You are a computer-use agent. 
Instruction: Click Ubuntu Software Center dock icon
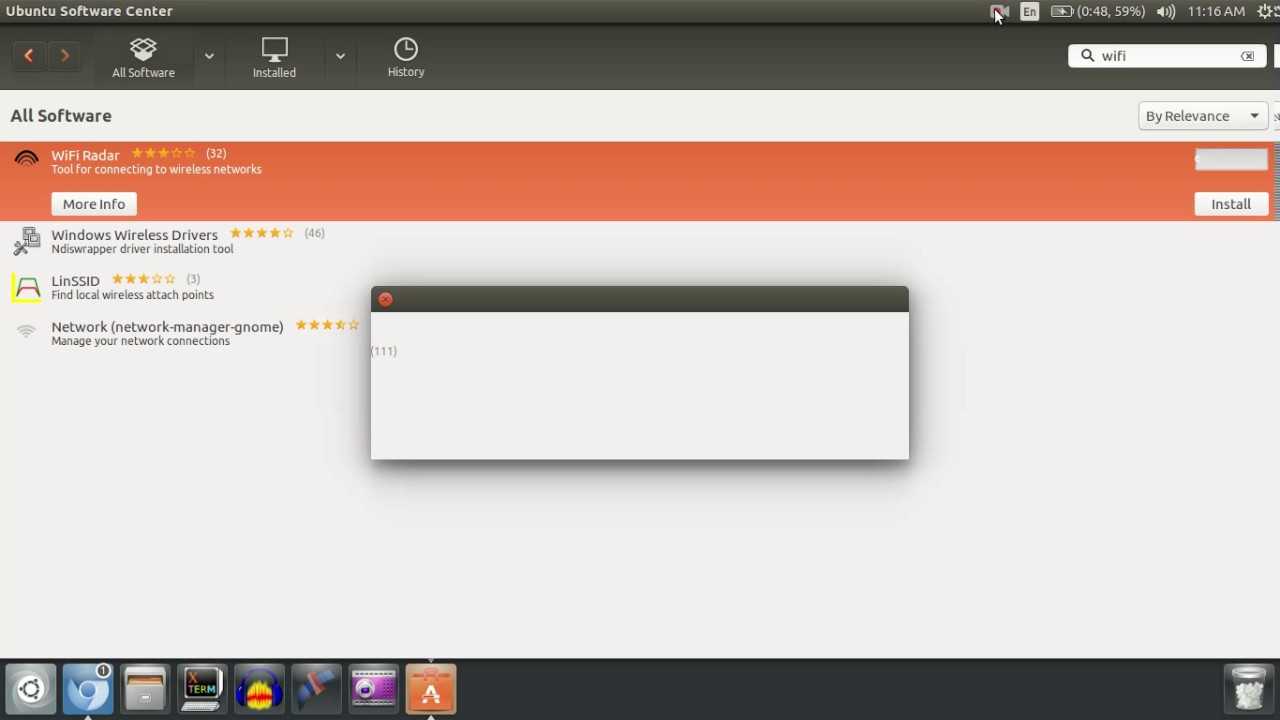(431, 689)
